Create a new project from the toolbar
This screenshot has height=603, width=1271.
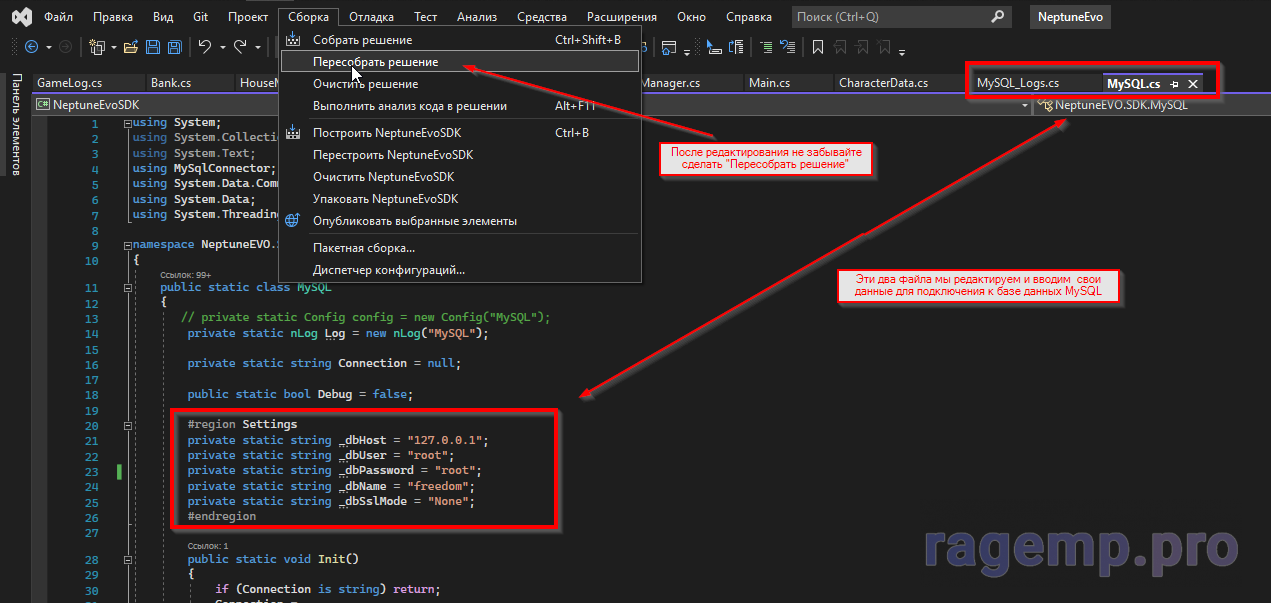(96, 47)
